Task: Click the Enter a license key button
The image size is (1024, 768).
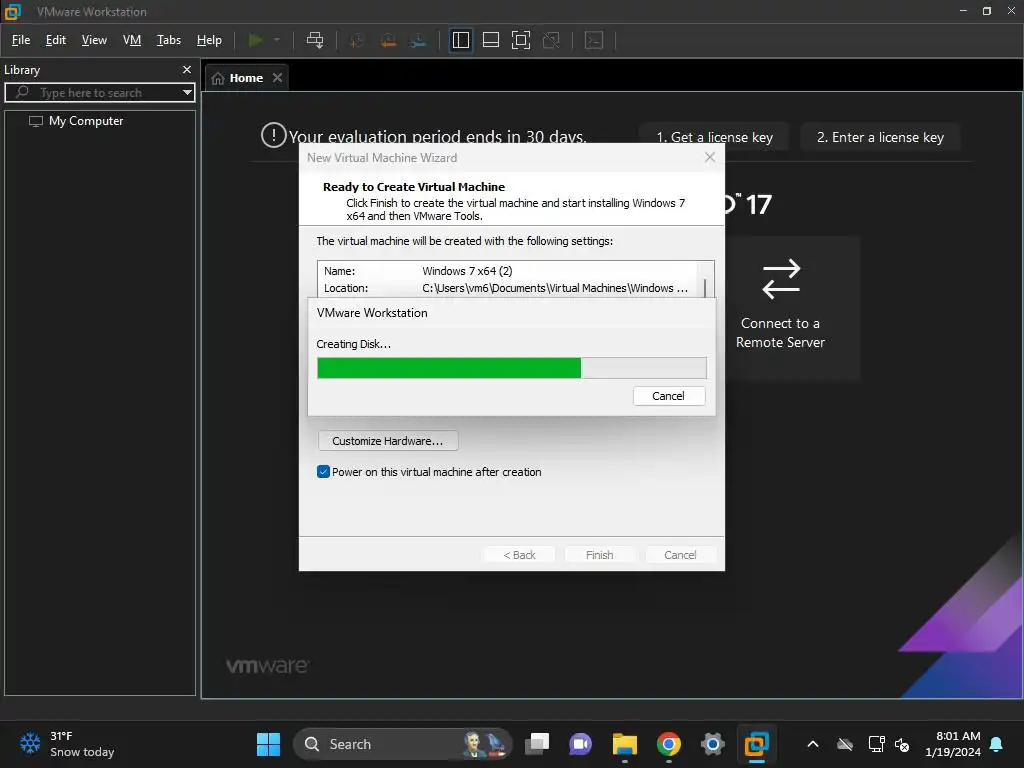Action: pos(880,137)
